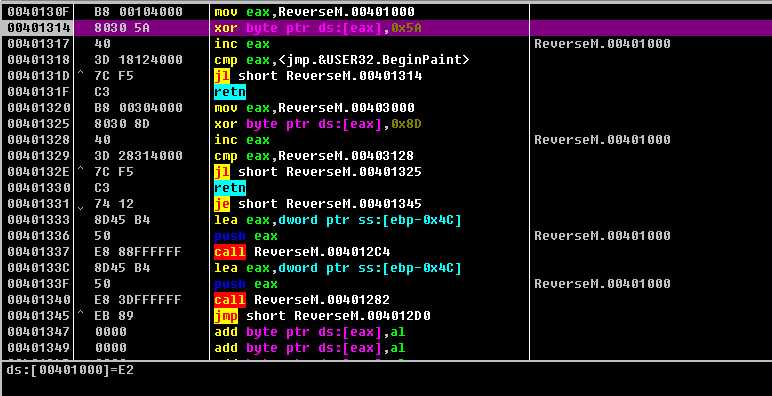Select hex bytes B8 00304000
Viewport: 772px width, 396px height.
point(138,108)
